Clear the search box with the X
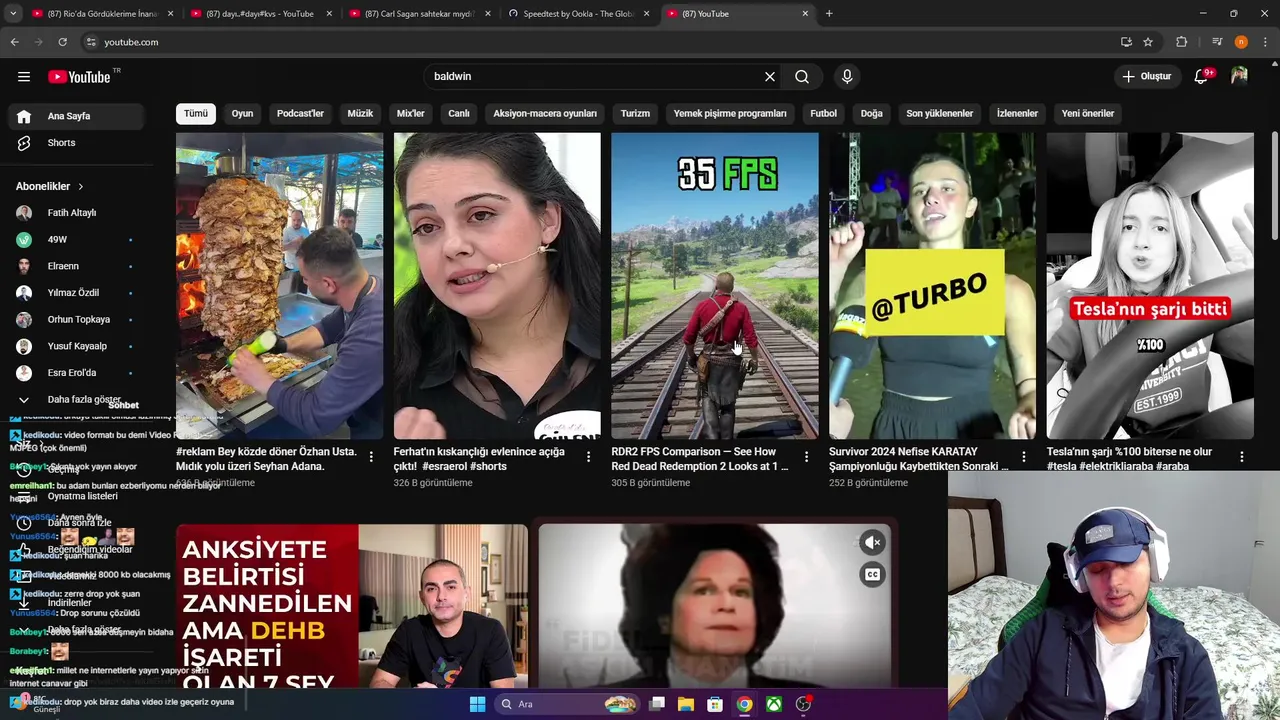 [x=770, y=76]
